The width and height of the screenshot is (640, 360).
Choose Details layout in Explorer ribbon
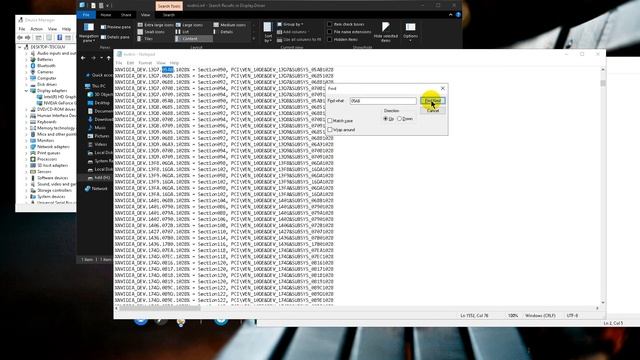pos(223,31)
